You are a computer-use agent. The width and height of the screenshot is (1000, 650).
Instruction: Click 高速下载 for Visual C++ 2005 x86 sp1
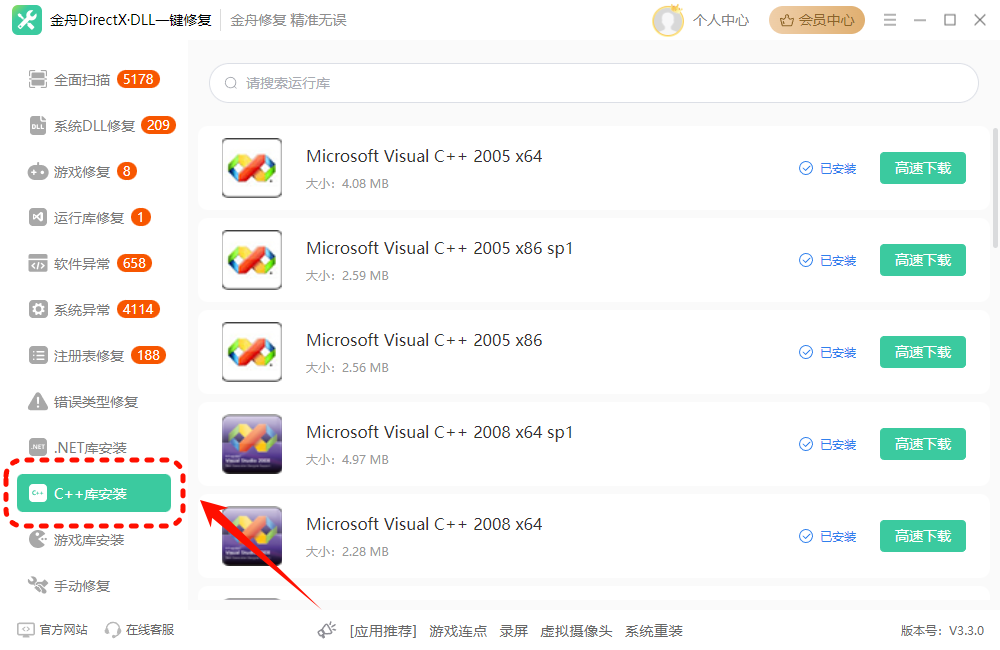pos(922,260)
